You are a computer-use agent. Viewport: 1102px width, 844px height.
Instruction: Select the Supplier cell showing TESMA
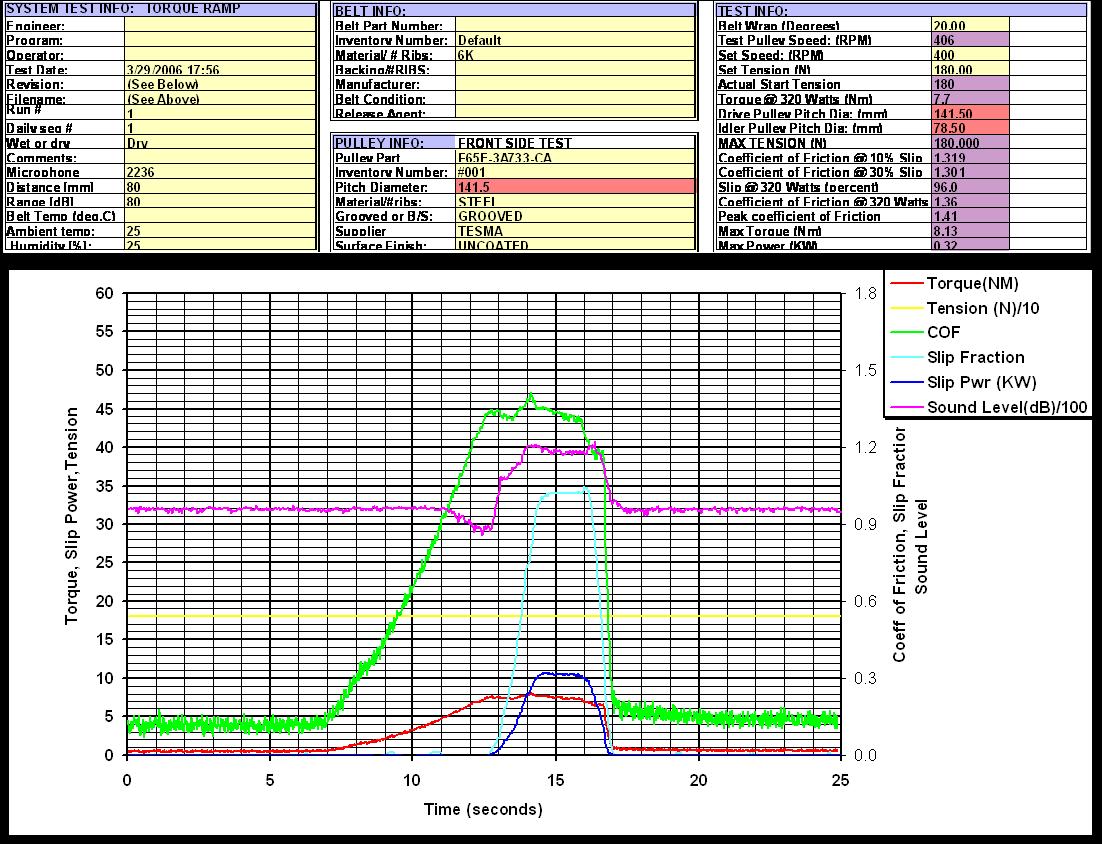pos(574,231)
